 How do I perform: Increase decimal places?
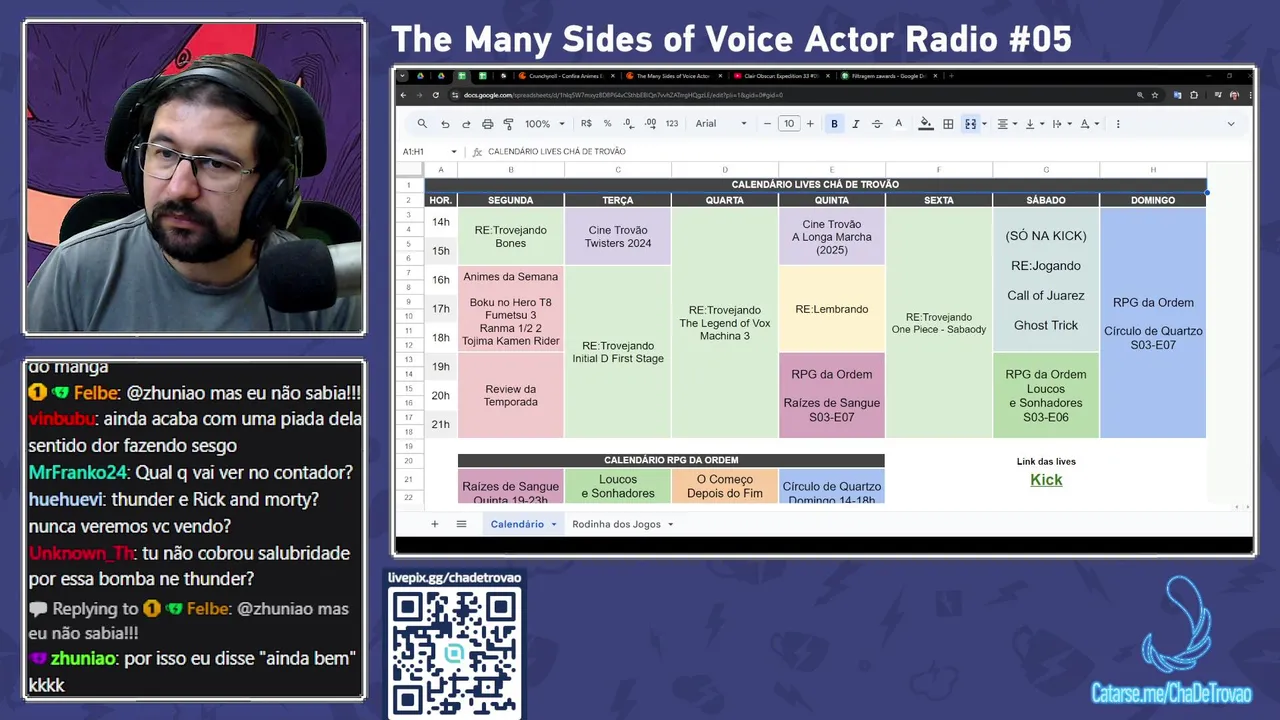click(650, 124)
